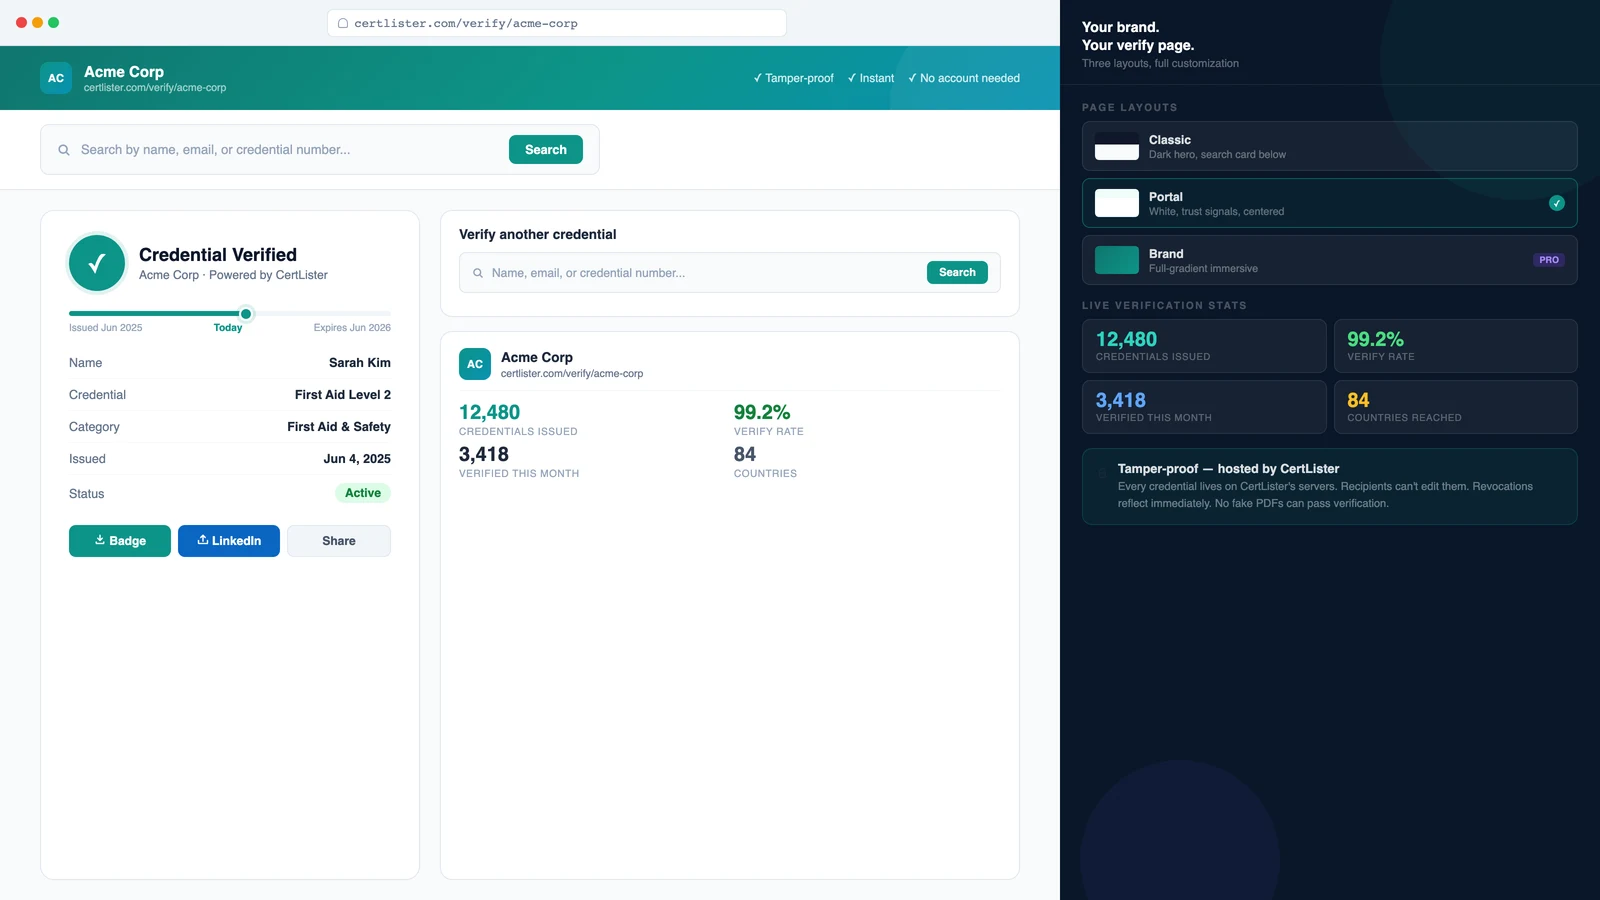Click the teal checkmark on the Portal layout

click(1557, 203)
